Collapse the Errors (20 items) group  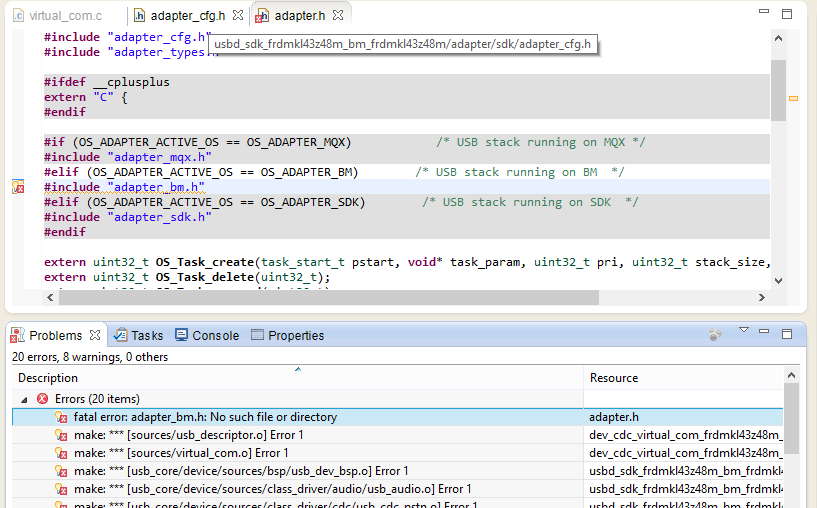[24, 400]
